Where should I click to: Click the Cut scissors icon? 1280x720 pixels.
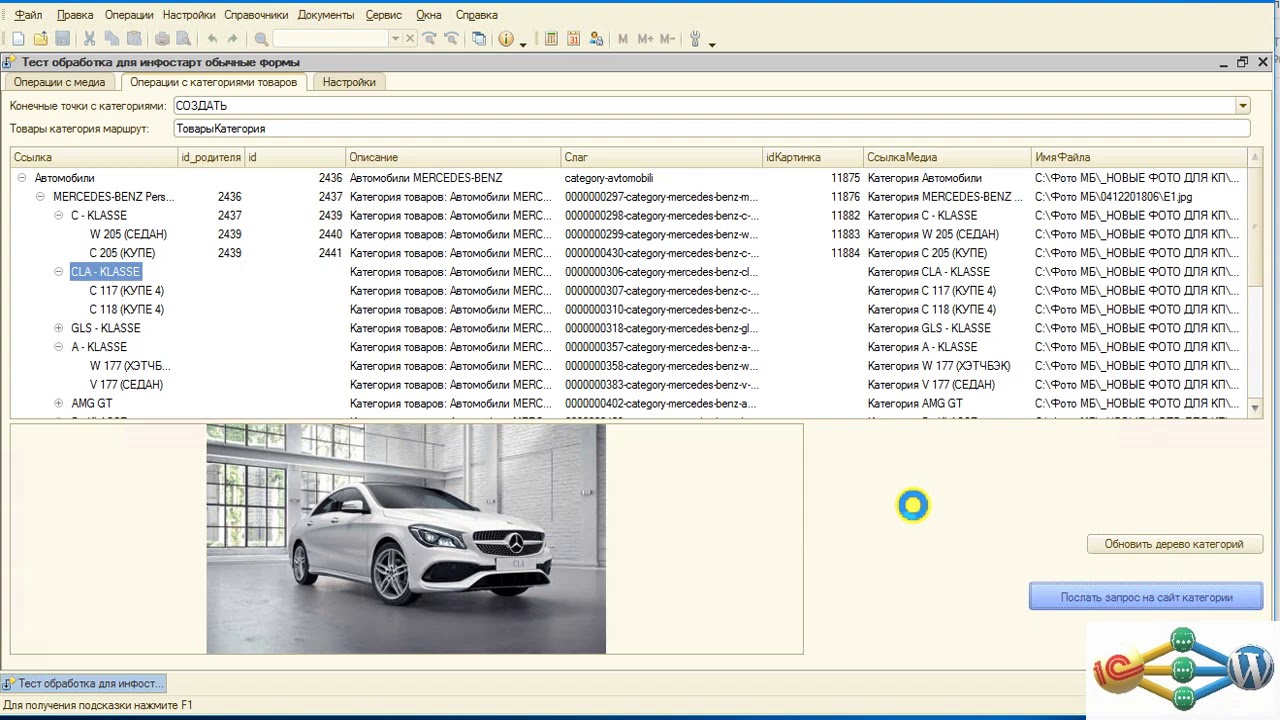[x=89, y=39]
